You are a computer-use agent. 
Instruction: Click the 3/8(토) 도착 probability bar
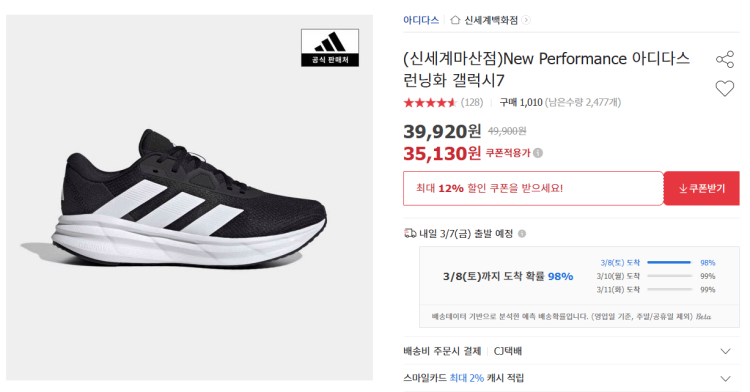669,262
